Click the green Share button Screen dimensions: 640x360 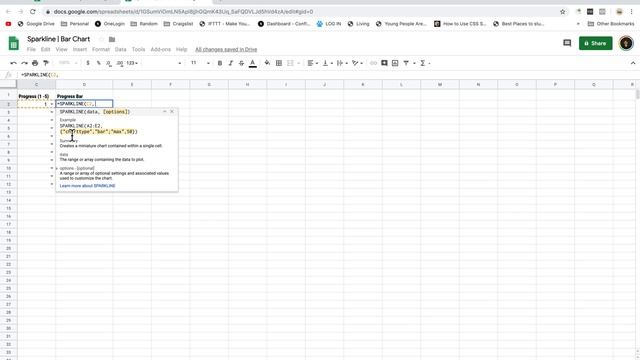pyautogui.click(x=596, y=43)
